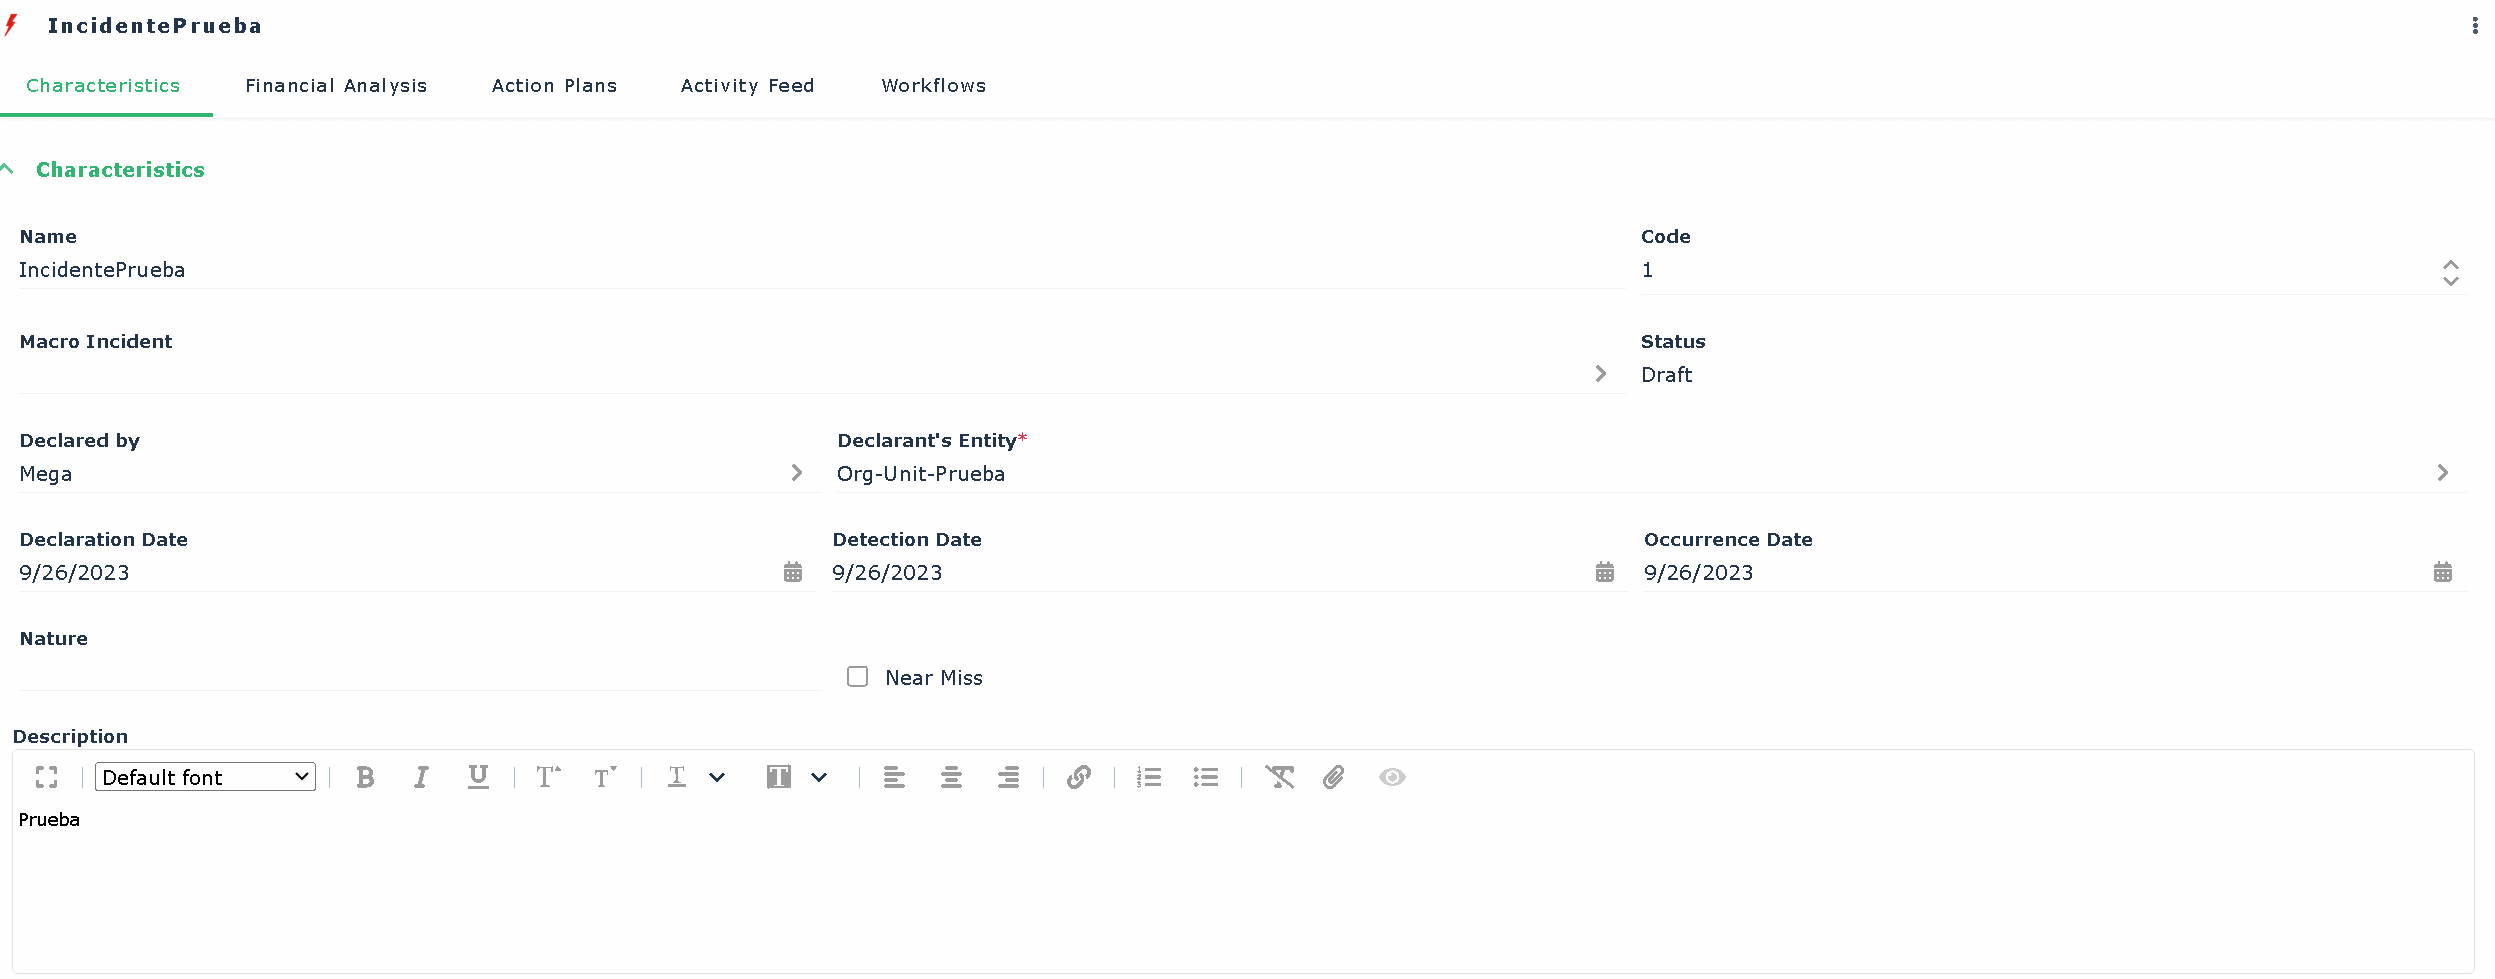
Task: Expand background color dropdown arrow
Action: (x=819, y=777)
